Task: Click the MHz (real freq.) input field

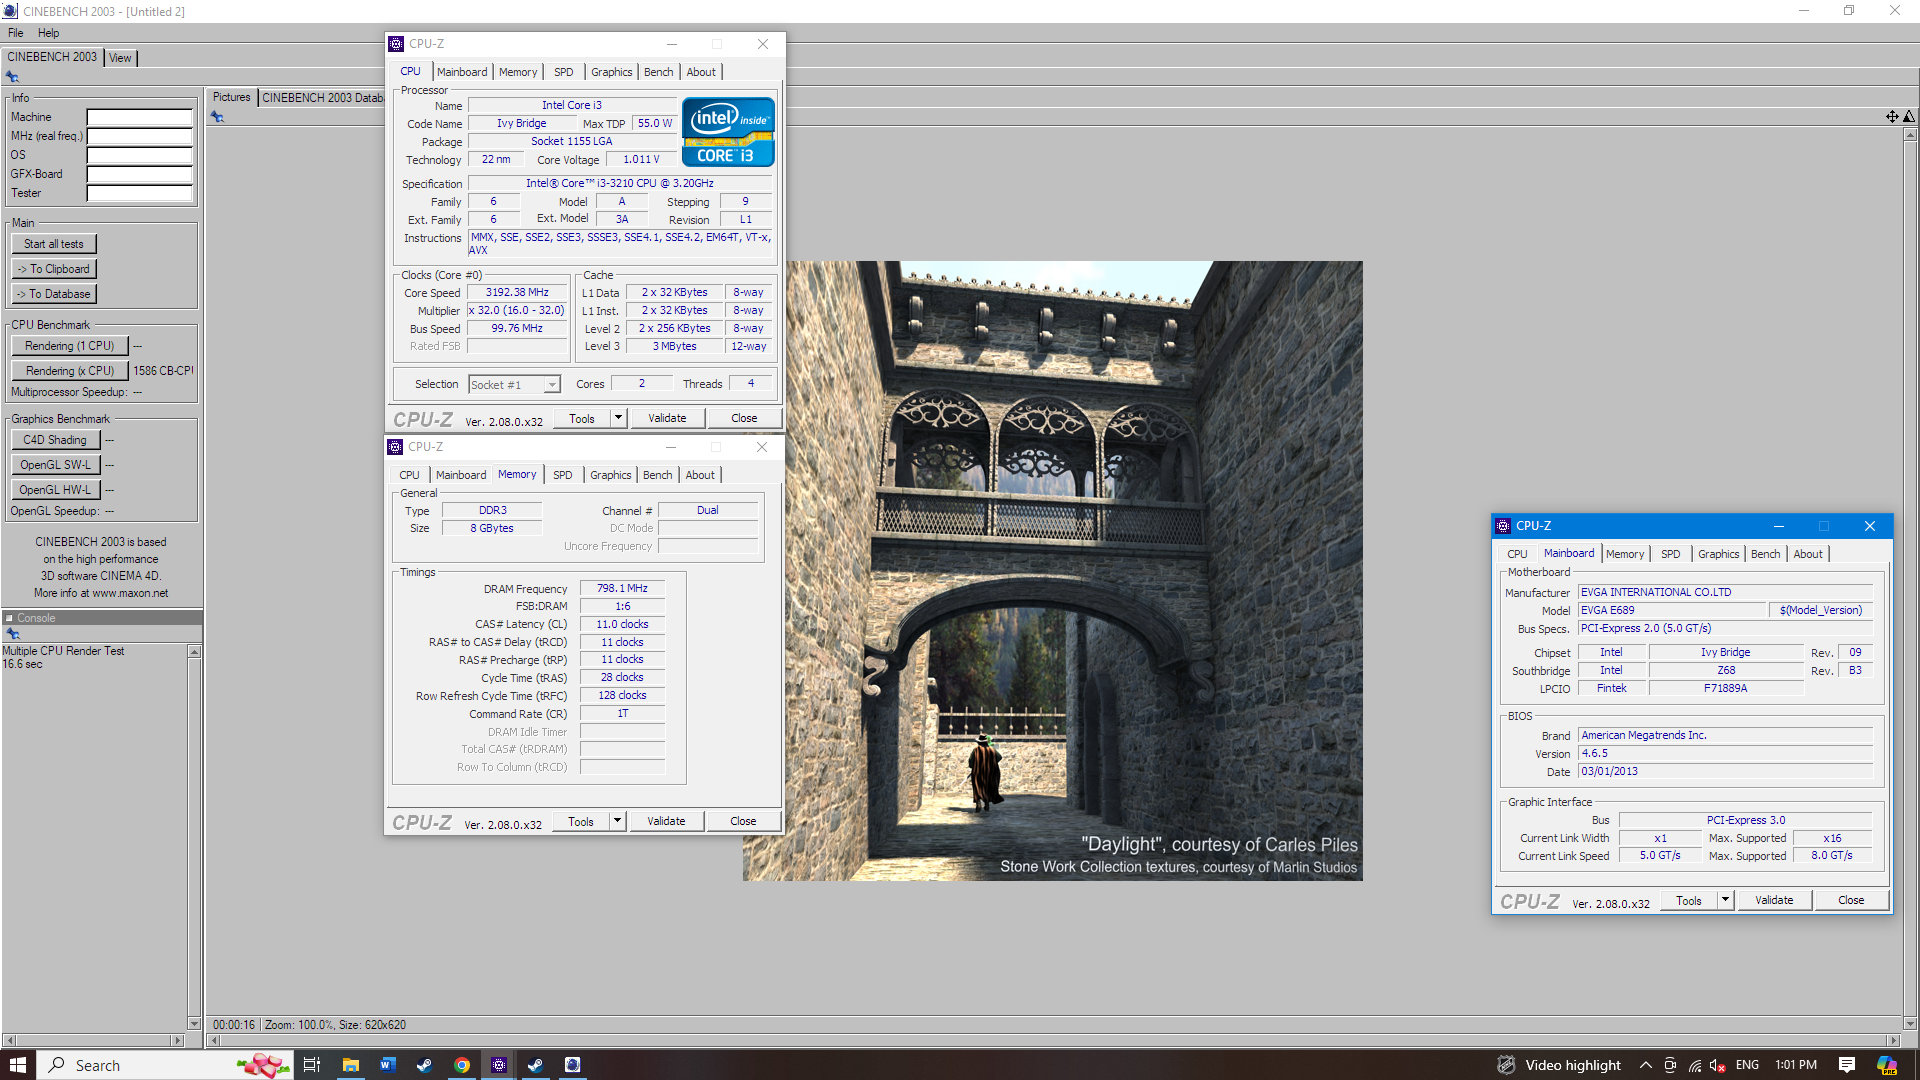Action: point(139,136)
